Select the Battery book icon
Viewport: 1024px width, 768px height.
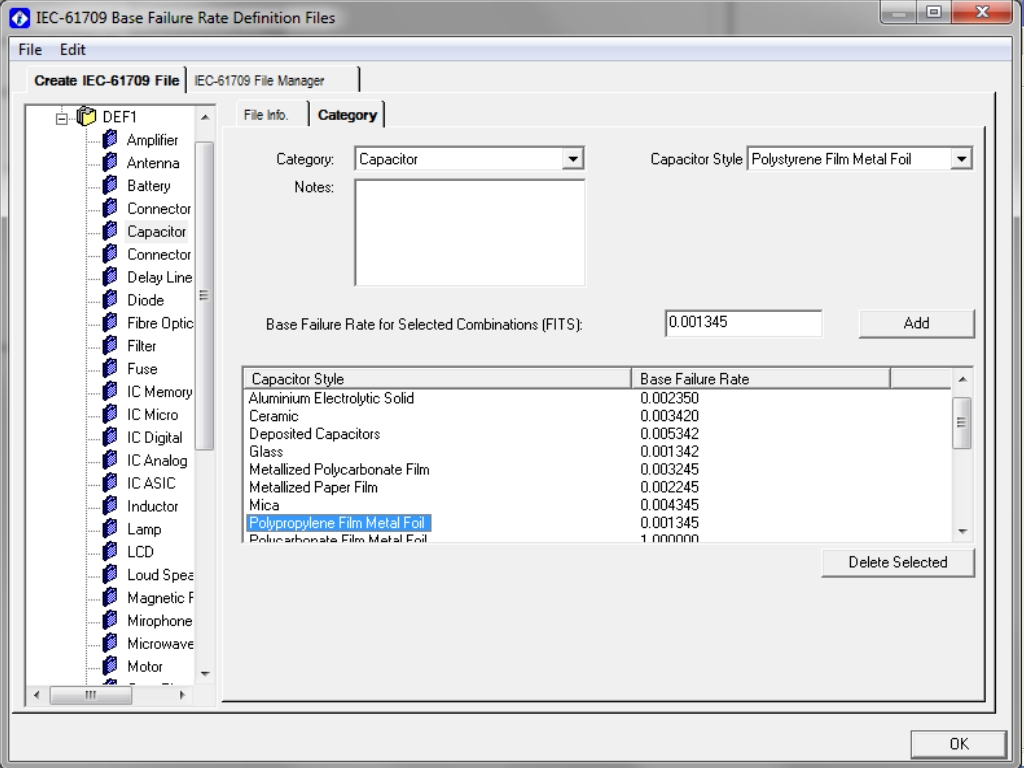[110, 185]
